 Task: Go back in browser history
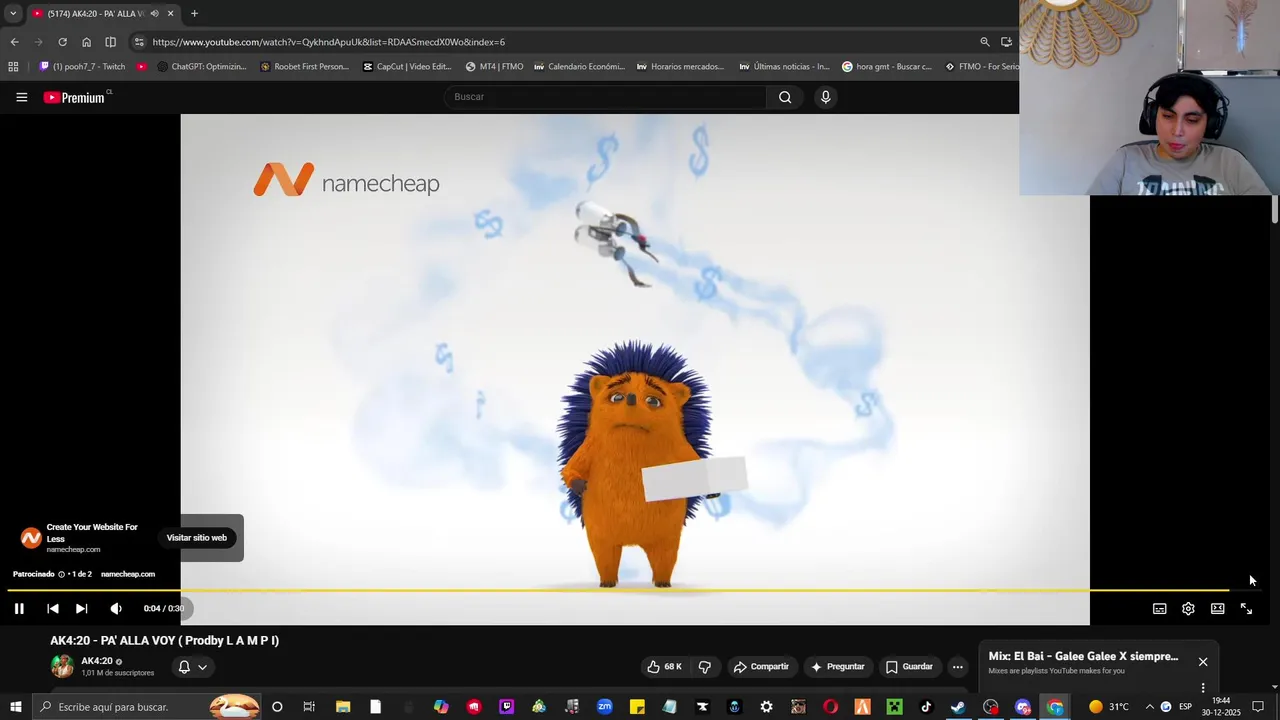pos(14,42)
